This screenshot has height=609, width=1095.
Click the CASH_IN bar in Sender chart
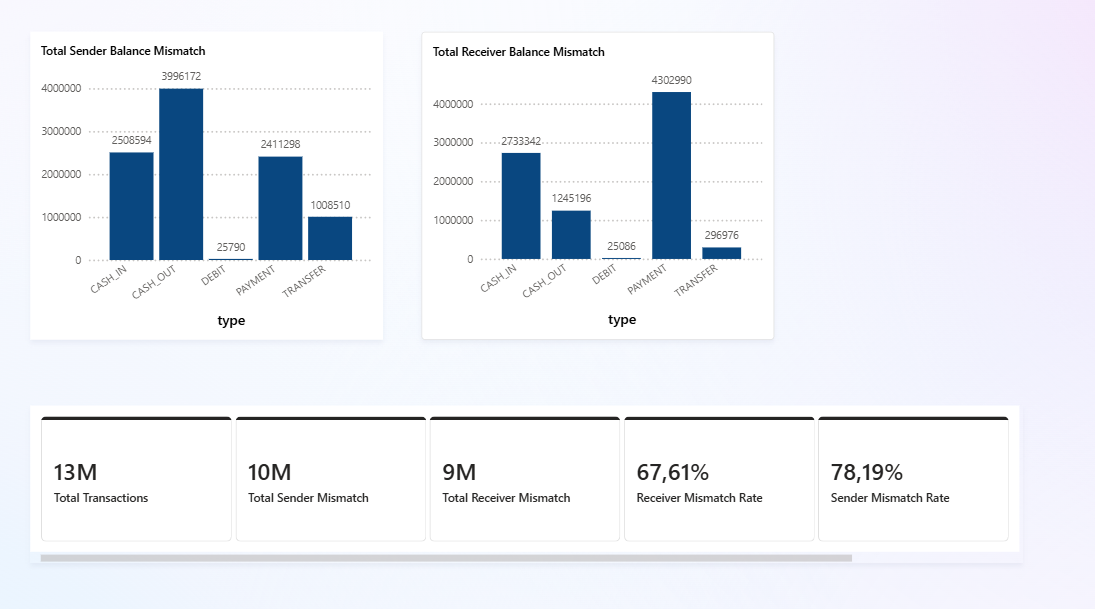point(131,206)
